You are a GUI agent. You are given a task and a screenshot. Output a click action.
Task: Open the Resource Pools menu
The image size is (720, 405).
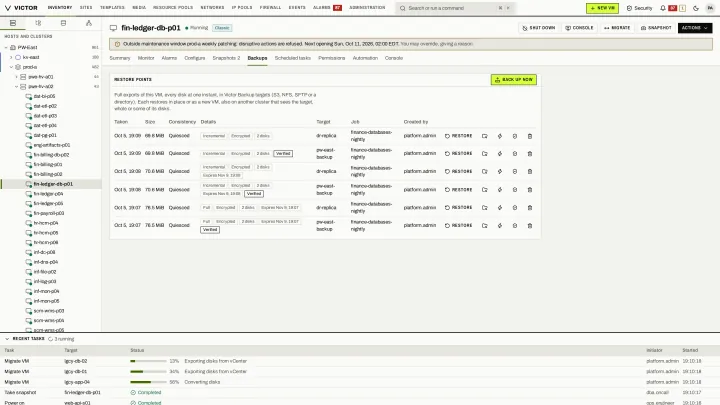click(173, 8)
